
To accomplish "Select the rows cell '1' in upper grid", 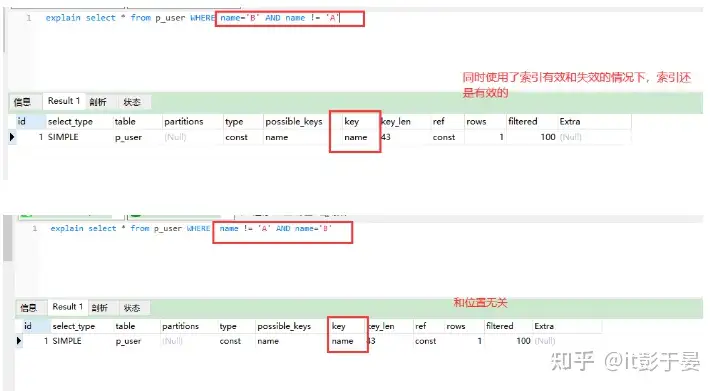I will pyautogui.click(x=485, y=137).
